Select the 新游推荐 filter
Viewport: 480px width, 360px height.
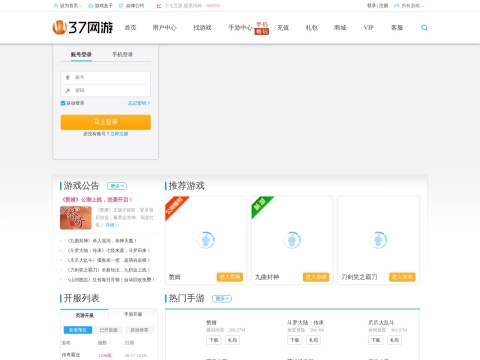(139, 330)
